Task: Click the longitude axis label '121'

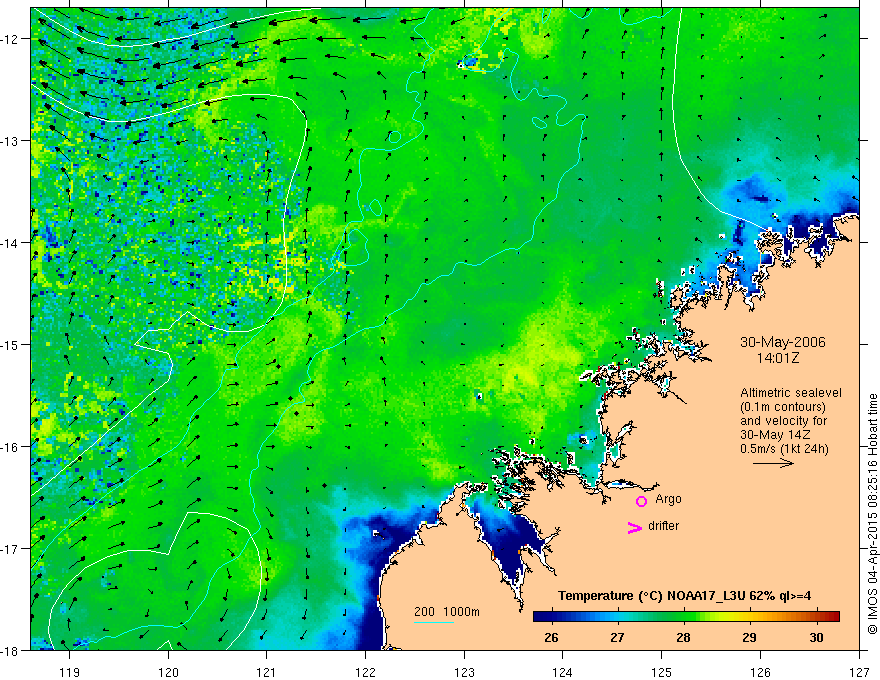Action: (267, 672)
